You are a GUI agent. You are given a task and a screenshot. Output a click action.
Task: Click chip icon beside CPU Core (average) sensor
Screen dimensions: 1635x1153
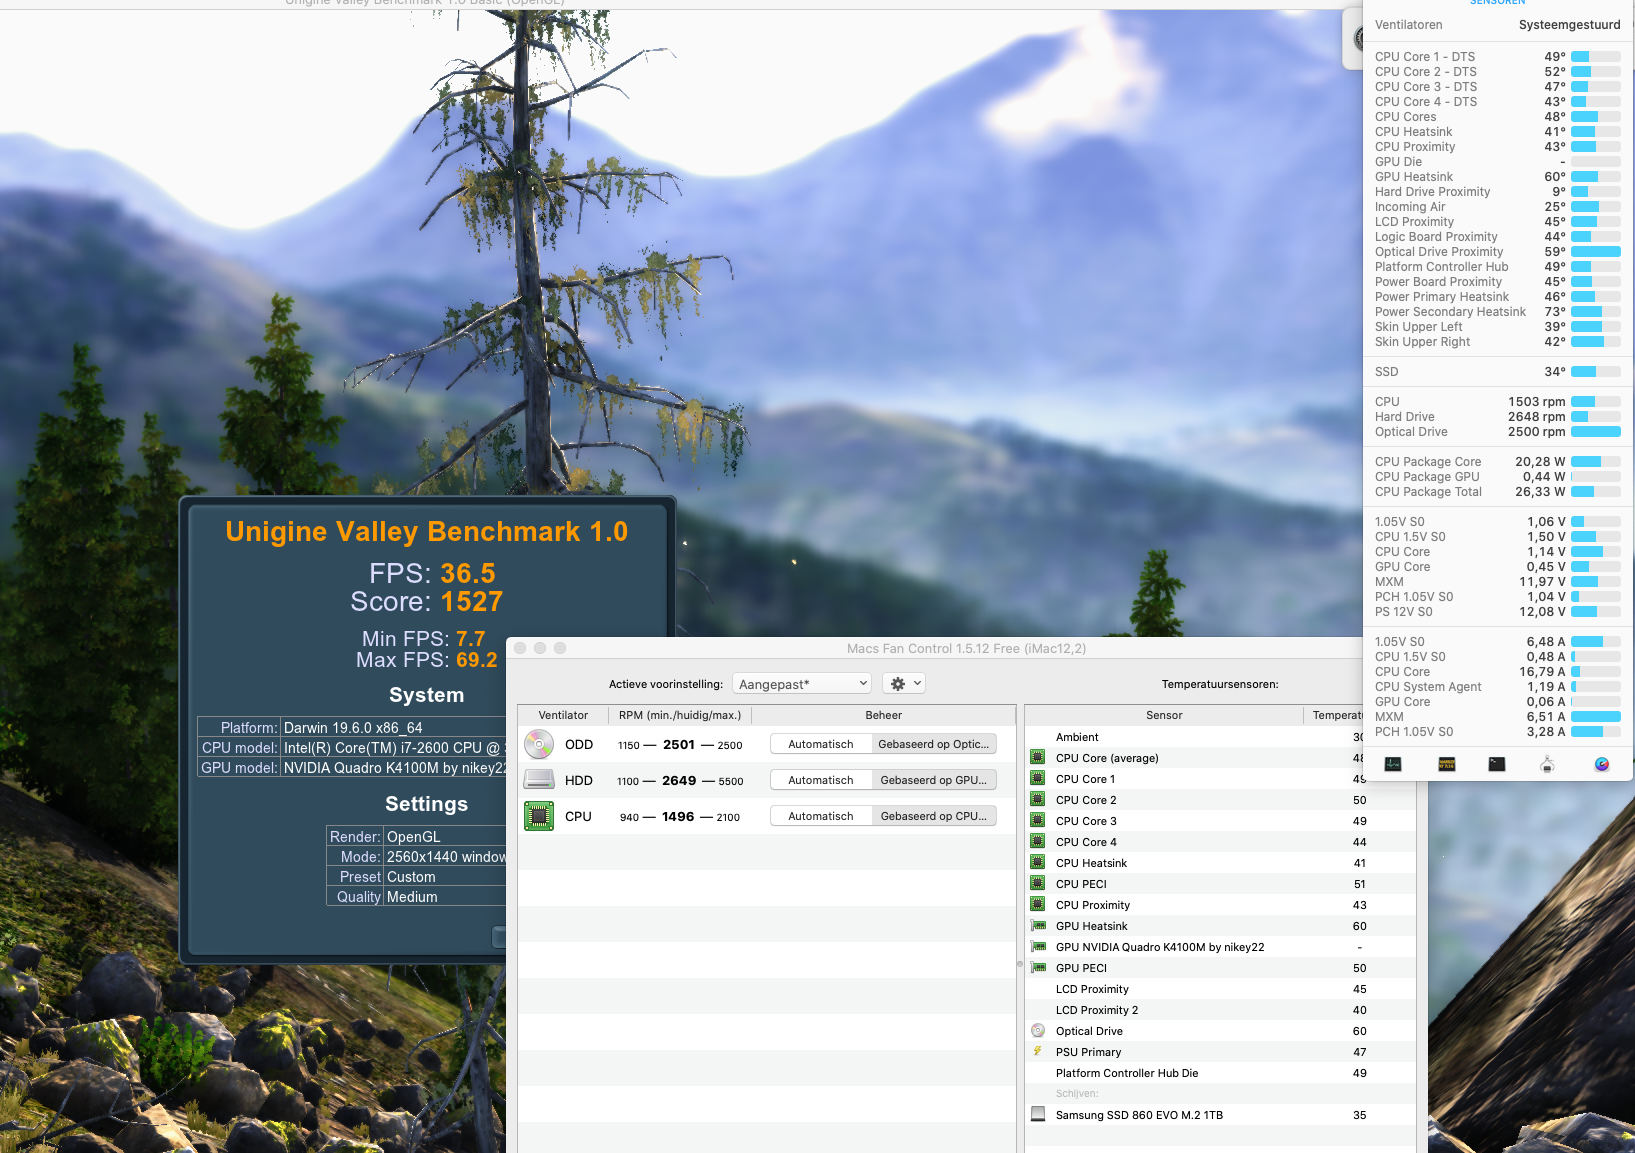(1038, 758)
